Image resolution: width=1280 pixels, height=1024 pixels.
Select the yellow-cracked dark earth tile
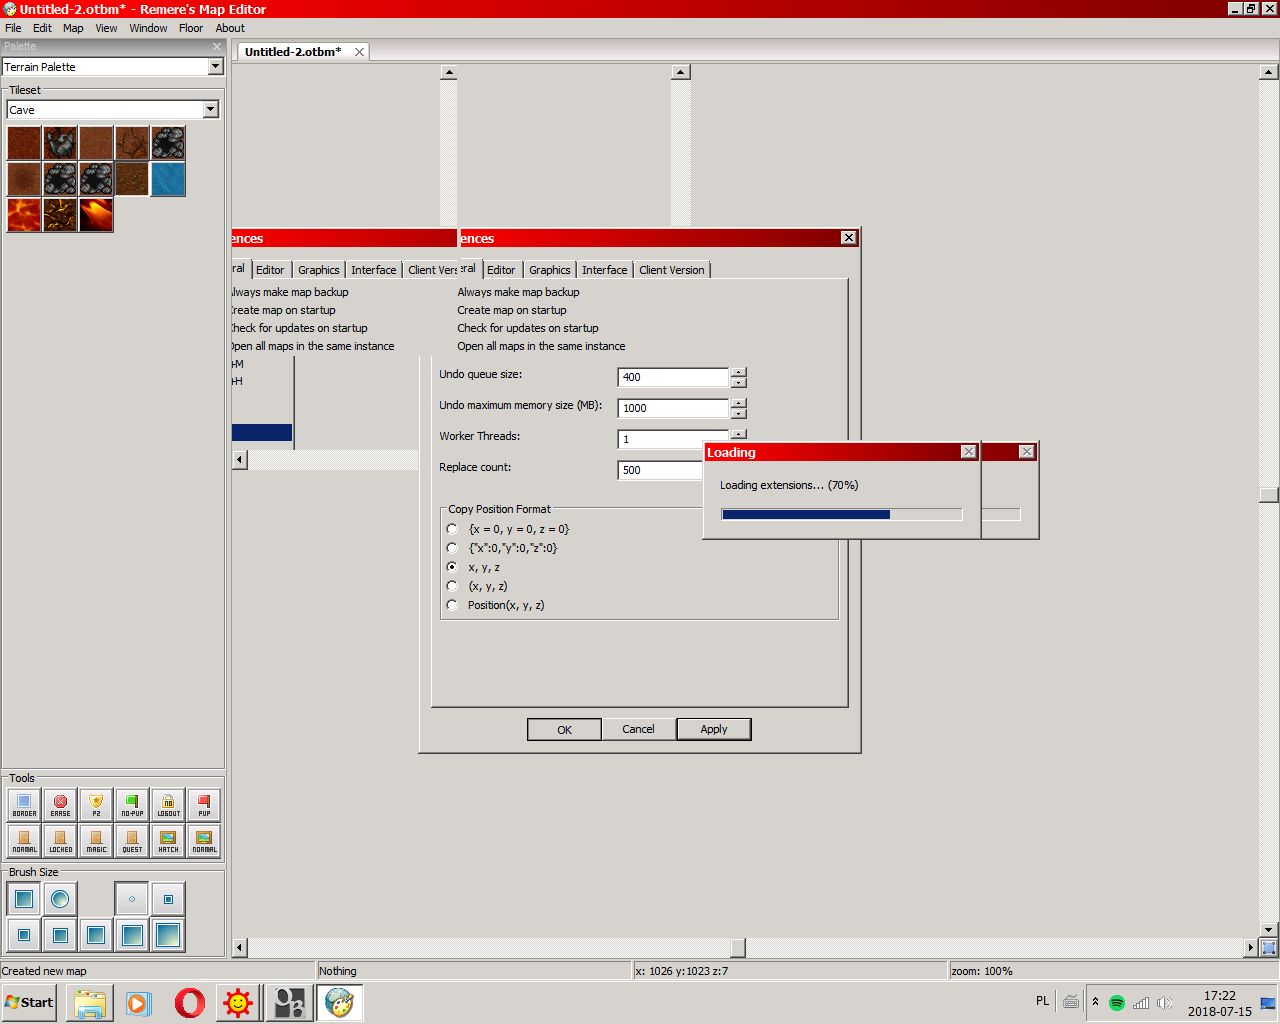tap(60, 215)
